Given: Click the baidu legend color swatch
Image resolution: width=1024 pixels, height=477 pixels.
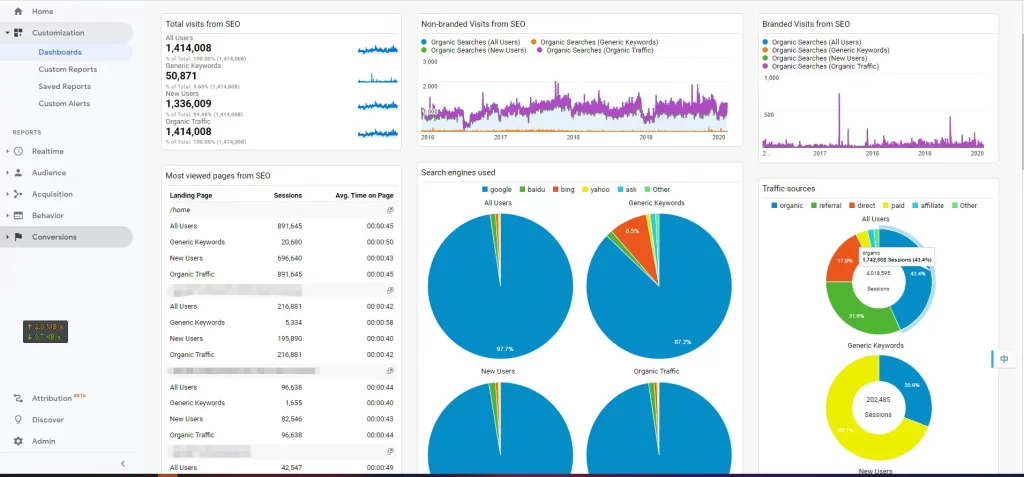Looking at the screenshot, I should (x=522, y=189).
